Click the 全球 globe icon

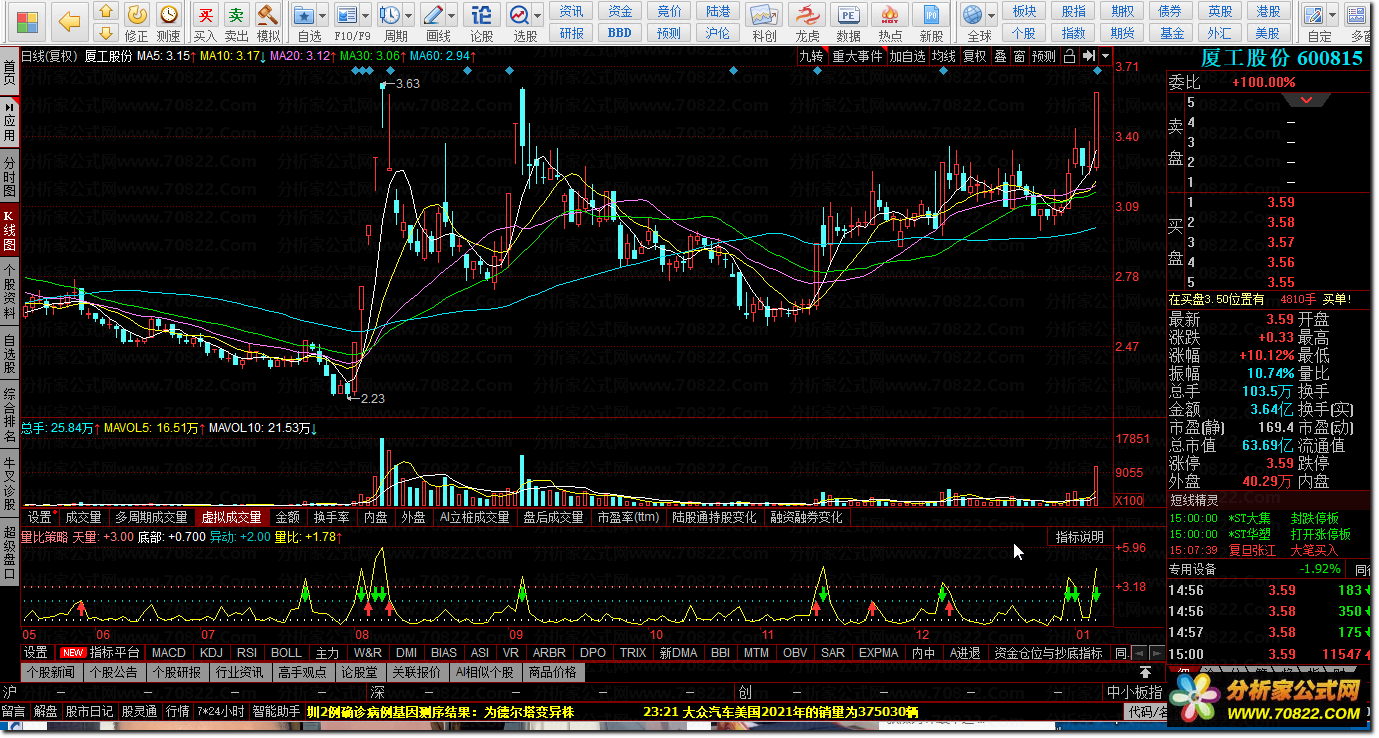tap(971, 15)
